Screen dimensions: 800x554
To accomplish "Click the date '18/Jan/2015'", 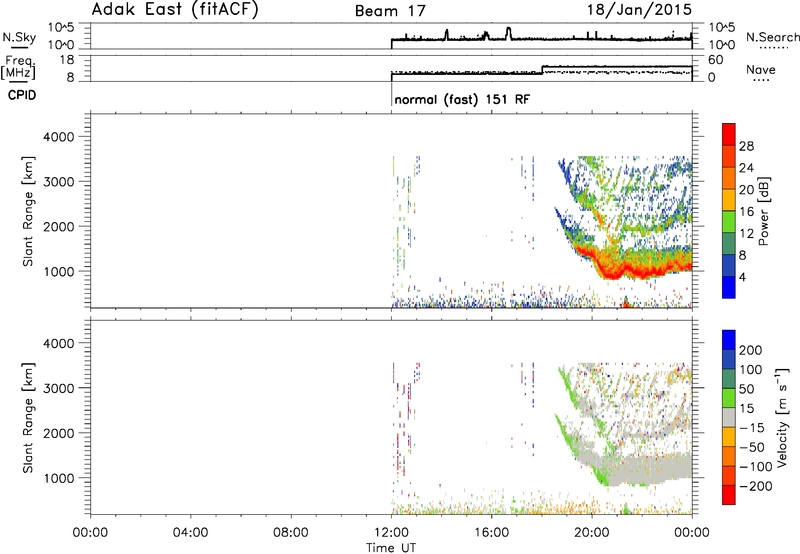I will click(639, 10).
